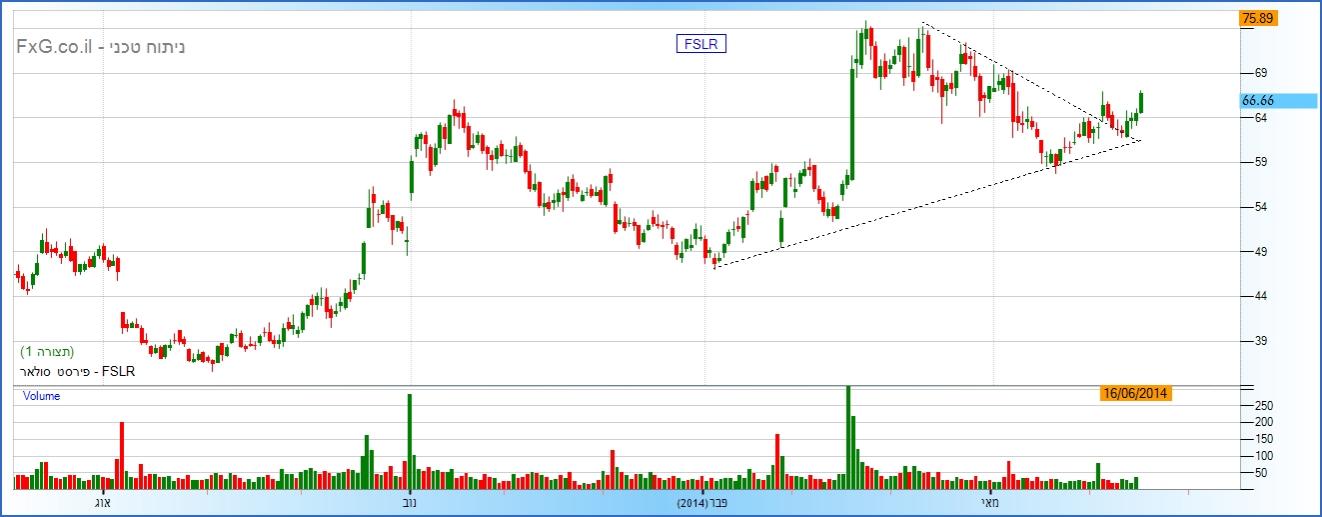Click the 50 value on volume axis
Image resolution: width=1322 pixels, height=517 pixels.
(1262, 473)
